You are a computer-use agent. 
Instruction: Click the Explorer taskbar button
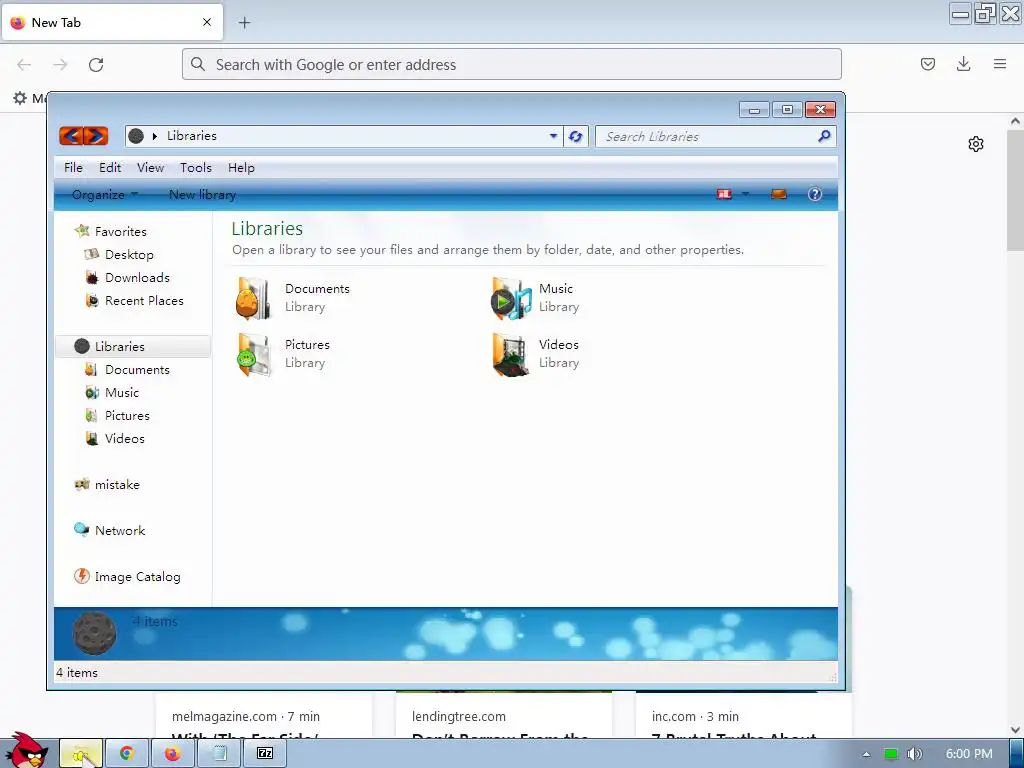point(81,754)
